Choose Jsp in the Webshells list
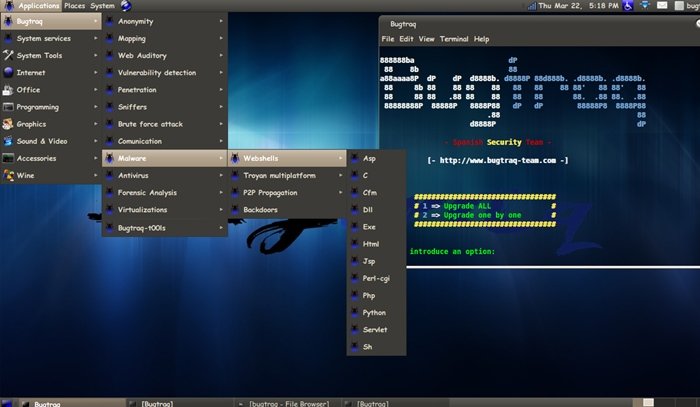 (376, 261)
